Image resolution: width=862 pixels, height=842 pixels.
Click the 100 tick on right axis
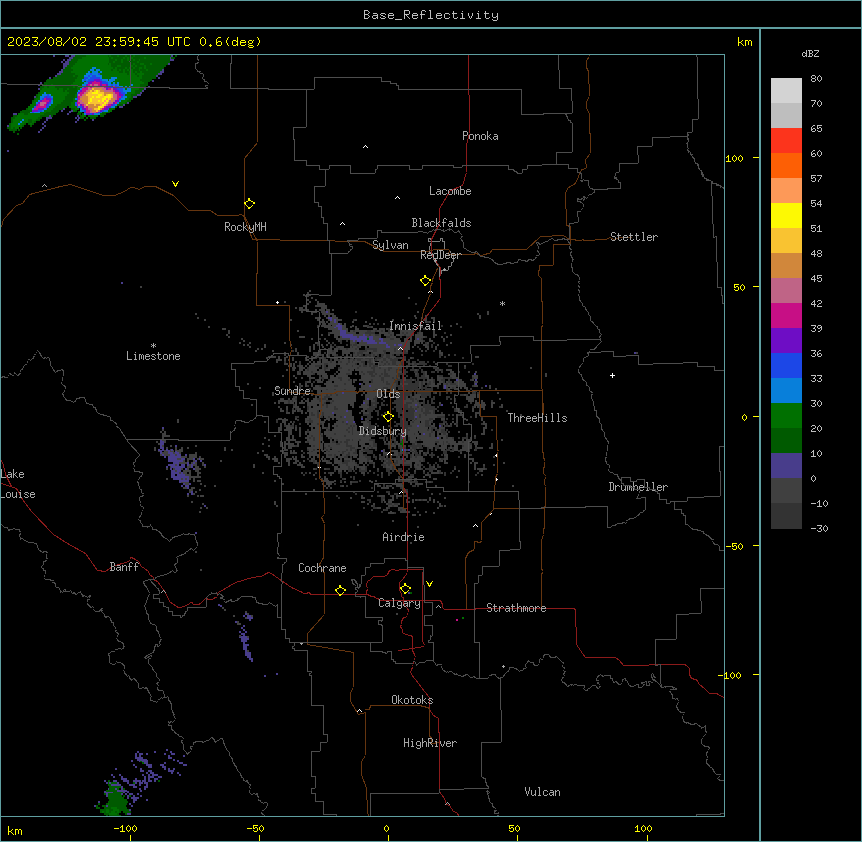[734, 158]
